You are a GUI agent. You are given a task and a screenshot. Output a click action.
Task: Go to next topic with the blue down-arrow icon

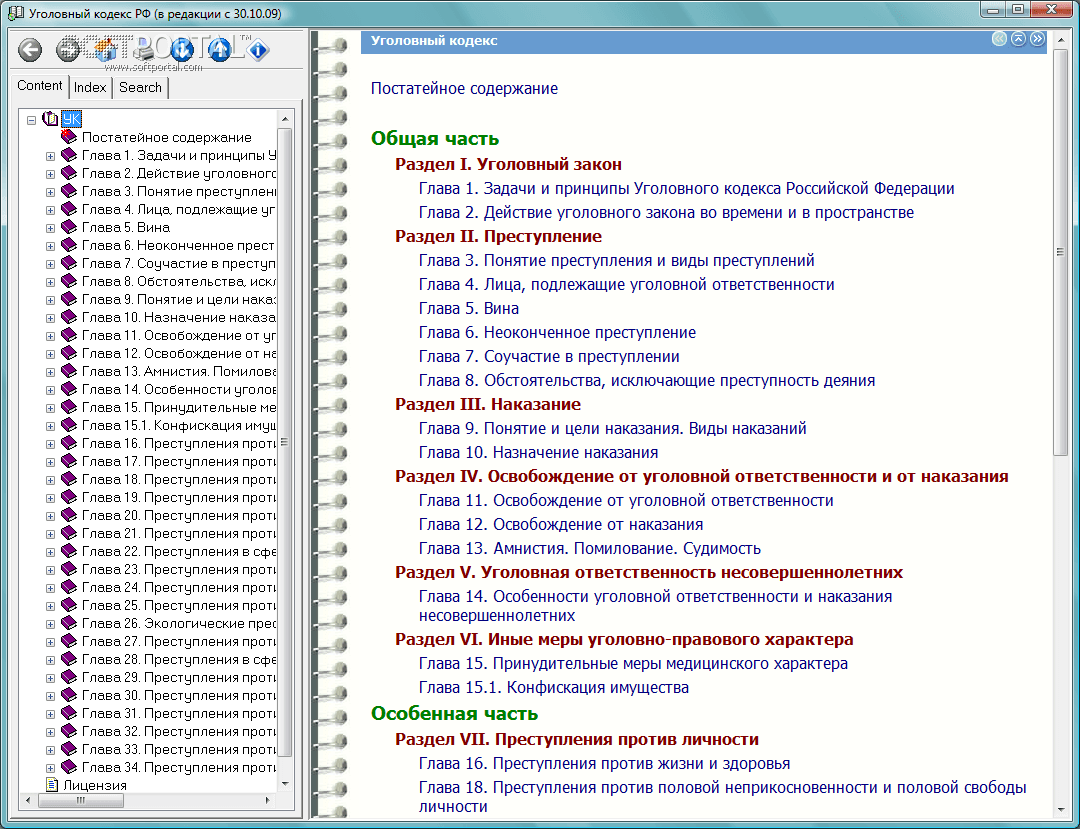(x=182, y=50)
